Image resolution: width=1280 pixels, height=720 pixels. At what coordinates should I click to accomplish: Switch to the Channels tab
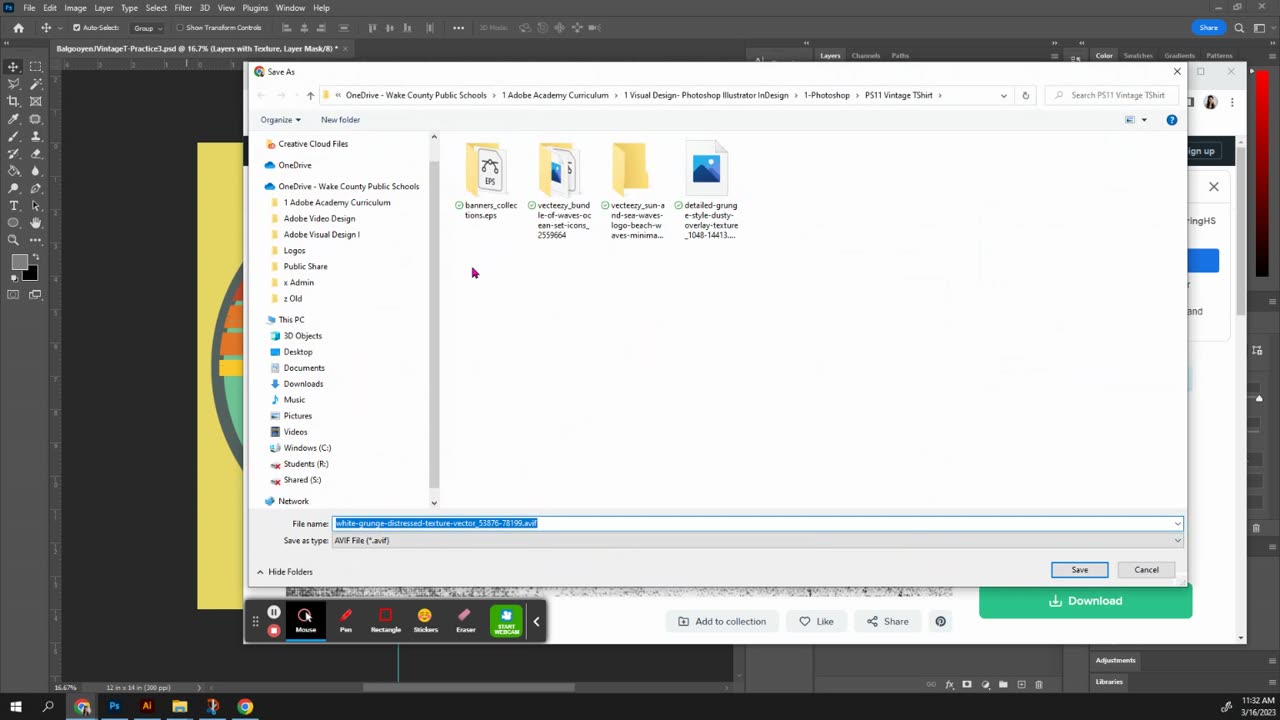point(866,56)
